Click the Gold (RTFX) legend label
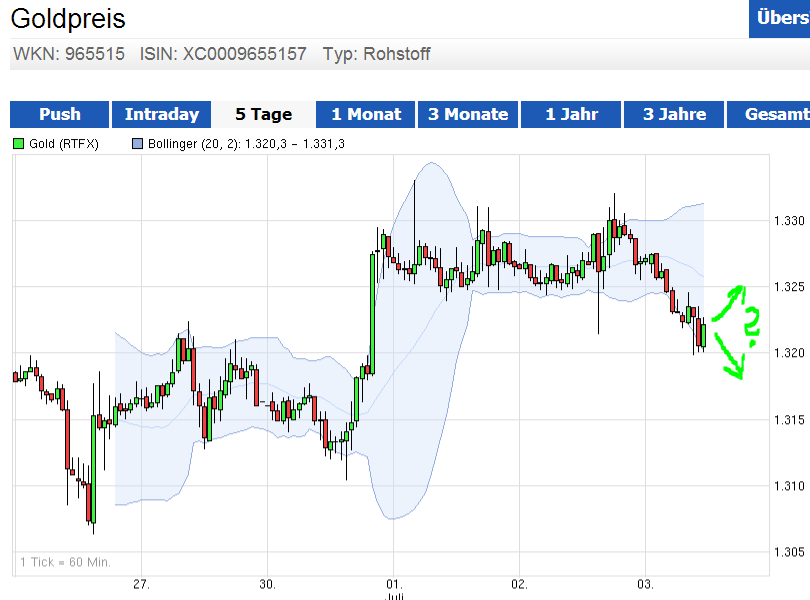The height and width of the screenshot is (600, 810). coord(64,144)
